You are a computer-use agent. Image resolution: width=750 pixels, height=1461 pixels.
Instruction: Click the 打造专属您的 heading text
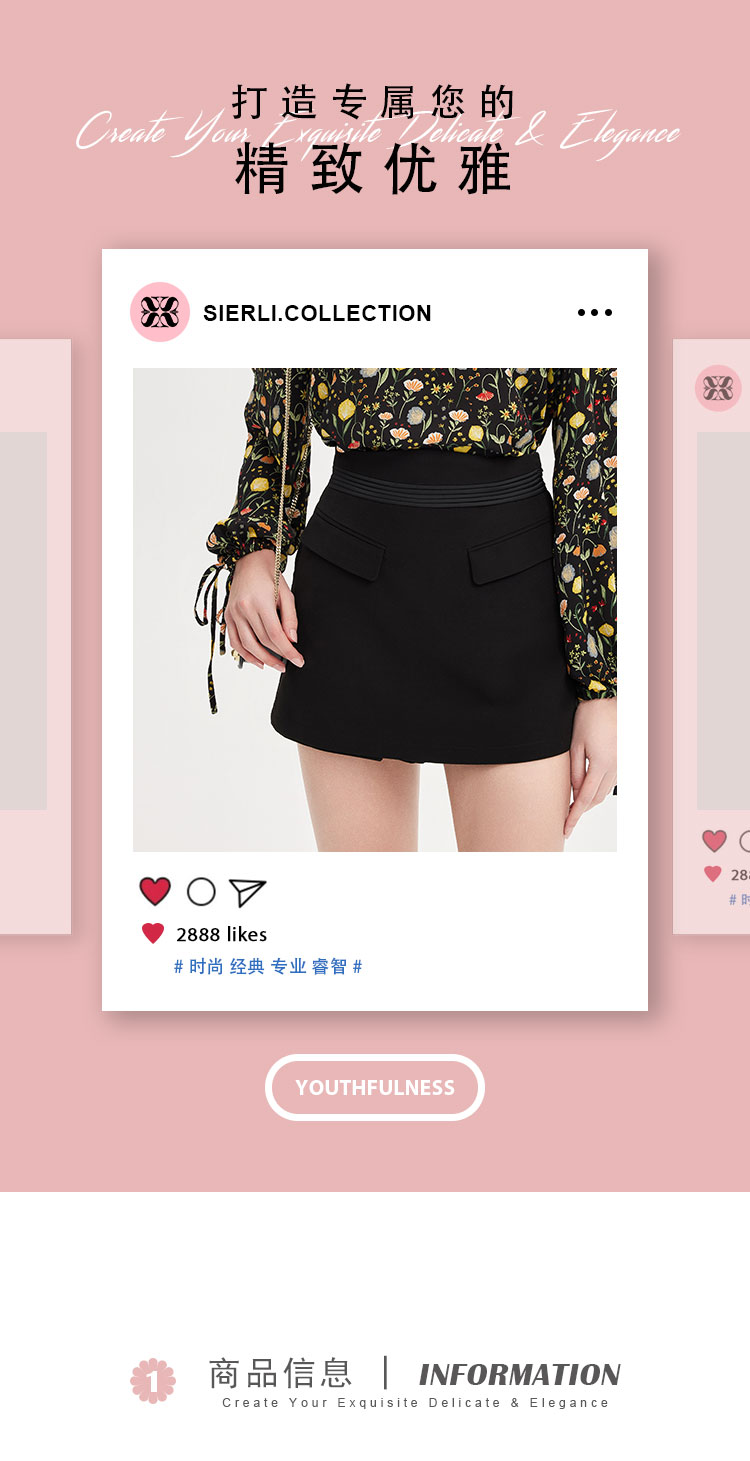coord(374,102)
